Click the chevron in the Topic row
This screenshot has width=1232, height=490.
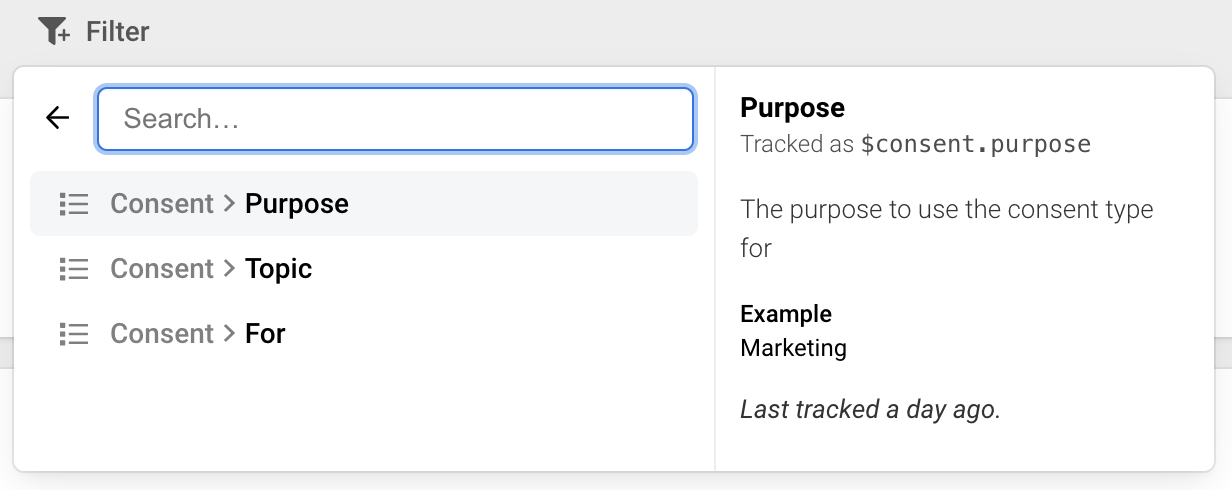230,269
